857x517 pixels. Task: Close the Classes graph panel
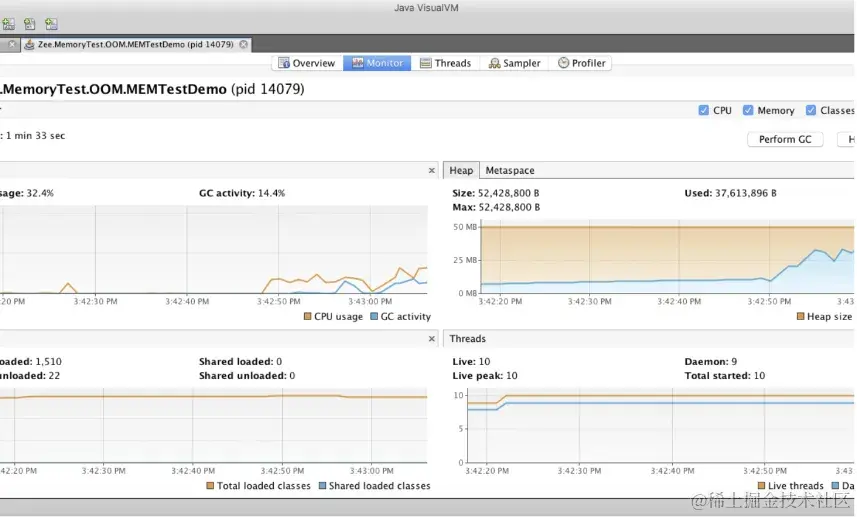click(432, 339)
